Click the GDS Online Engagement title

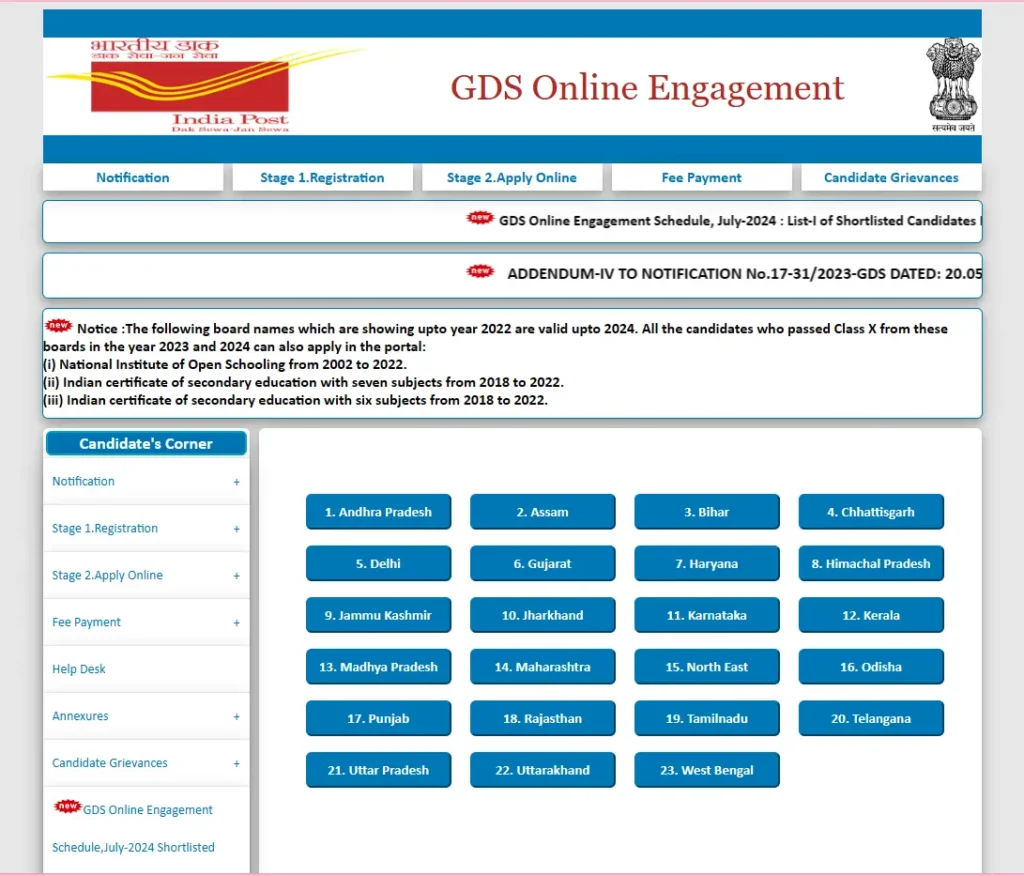pos(647,88)
